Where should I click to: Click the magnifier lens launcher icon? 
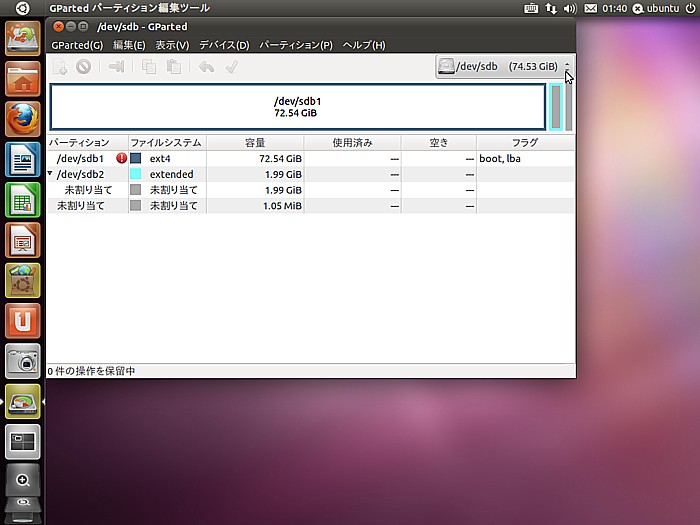coord(23,480)
